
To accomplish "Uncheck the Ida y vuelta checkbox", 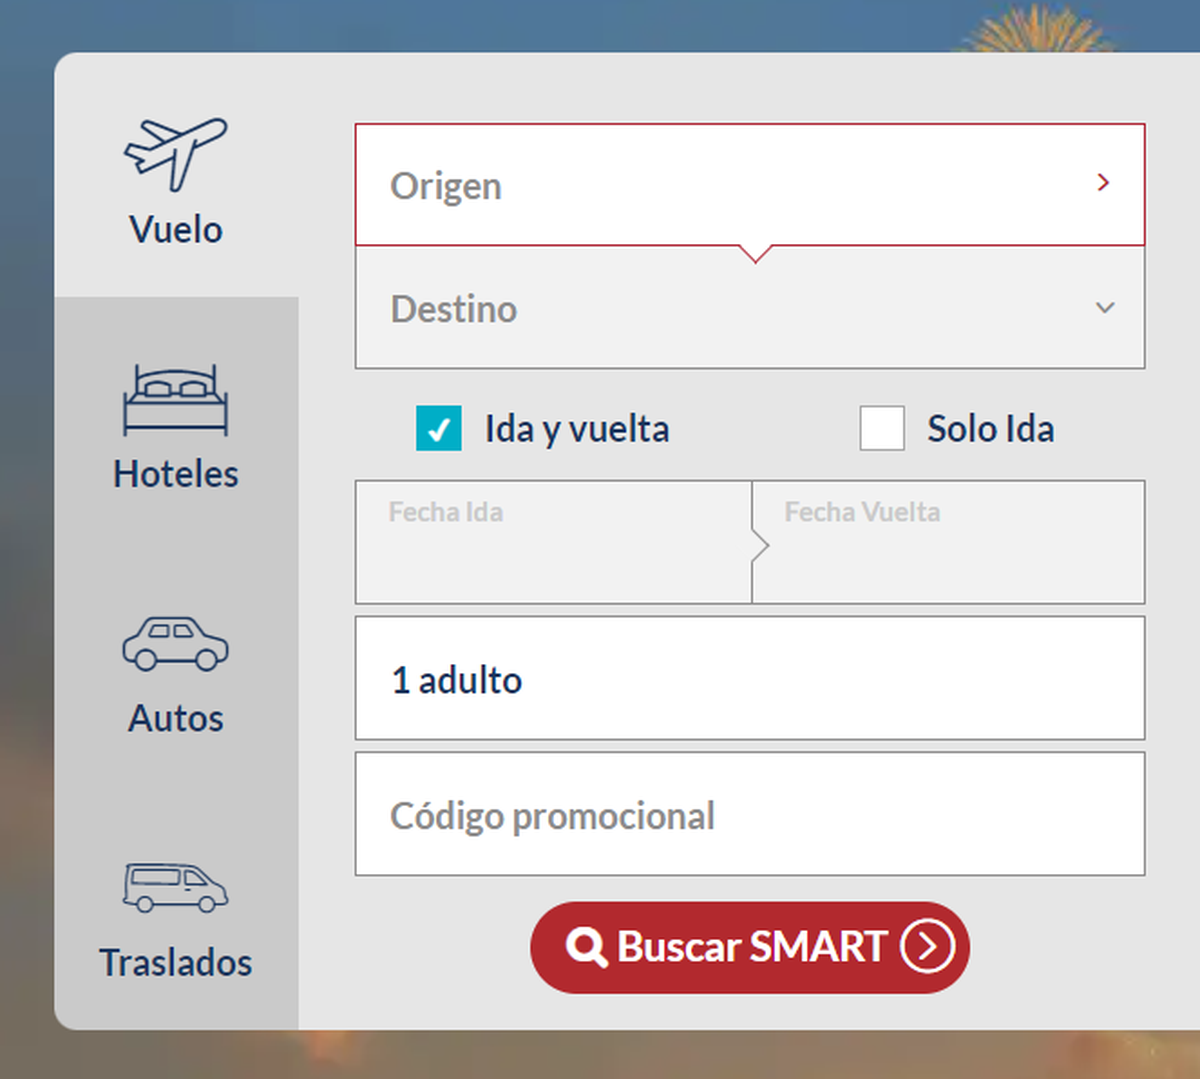I will [x=439, y=428].
